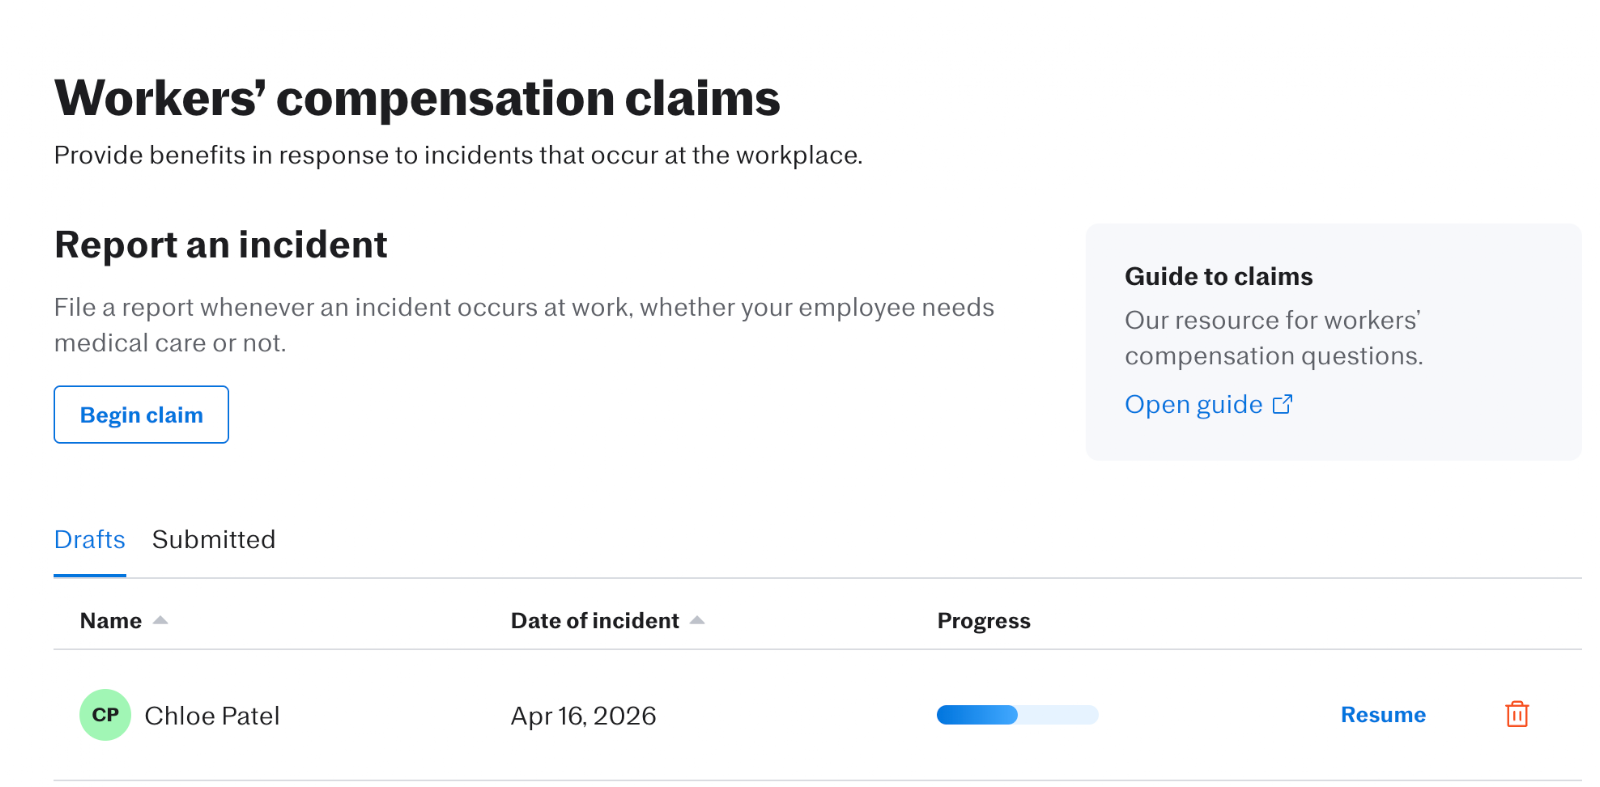Click the Apr 16, 2026 incident date

[x=583, y=716]
